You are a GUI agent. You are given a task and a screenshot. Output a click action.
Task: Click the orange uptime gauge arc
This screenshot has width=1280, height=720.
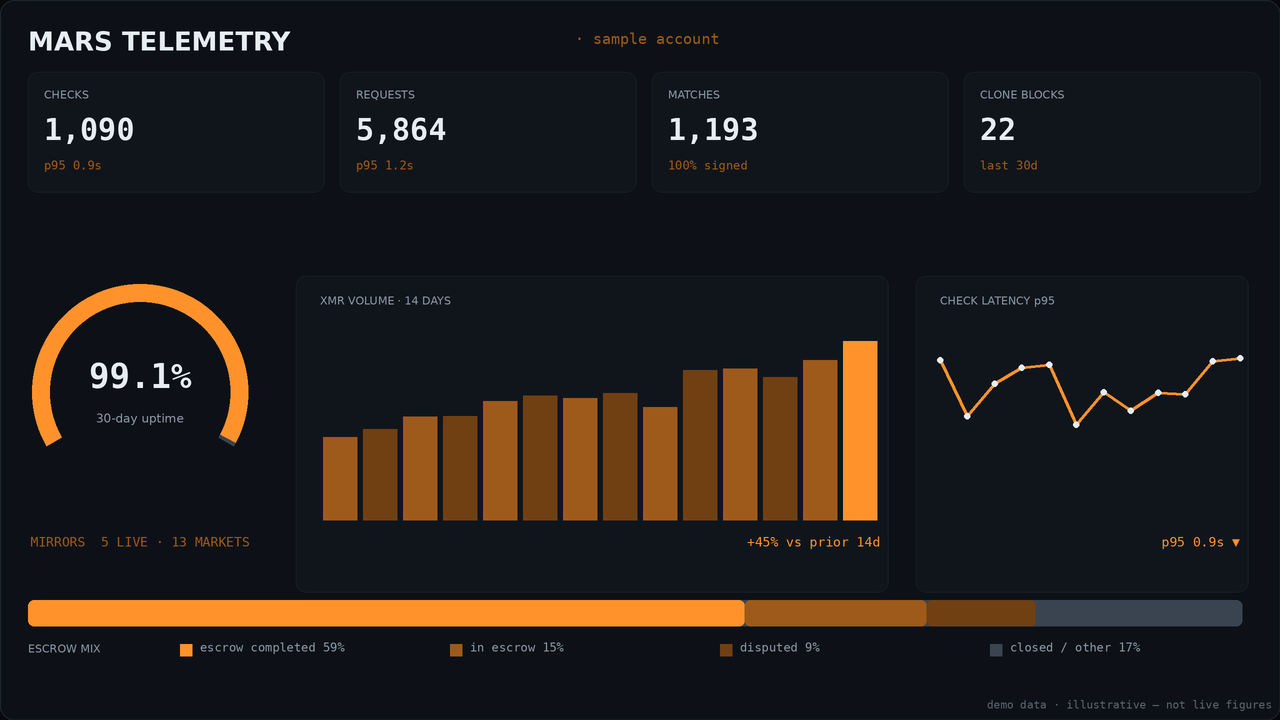(x=140, y=292)
